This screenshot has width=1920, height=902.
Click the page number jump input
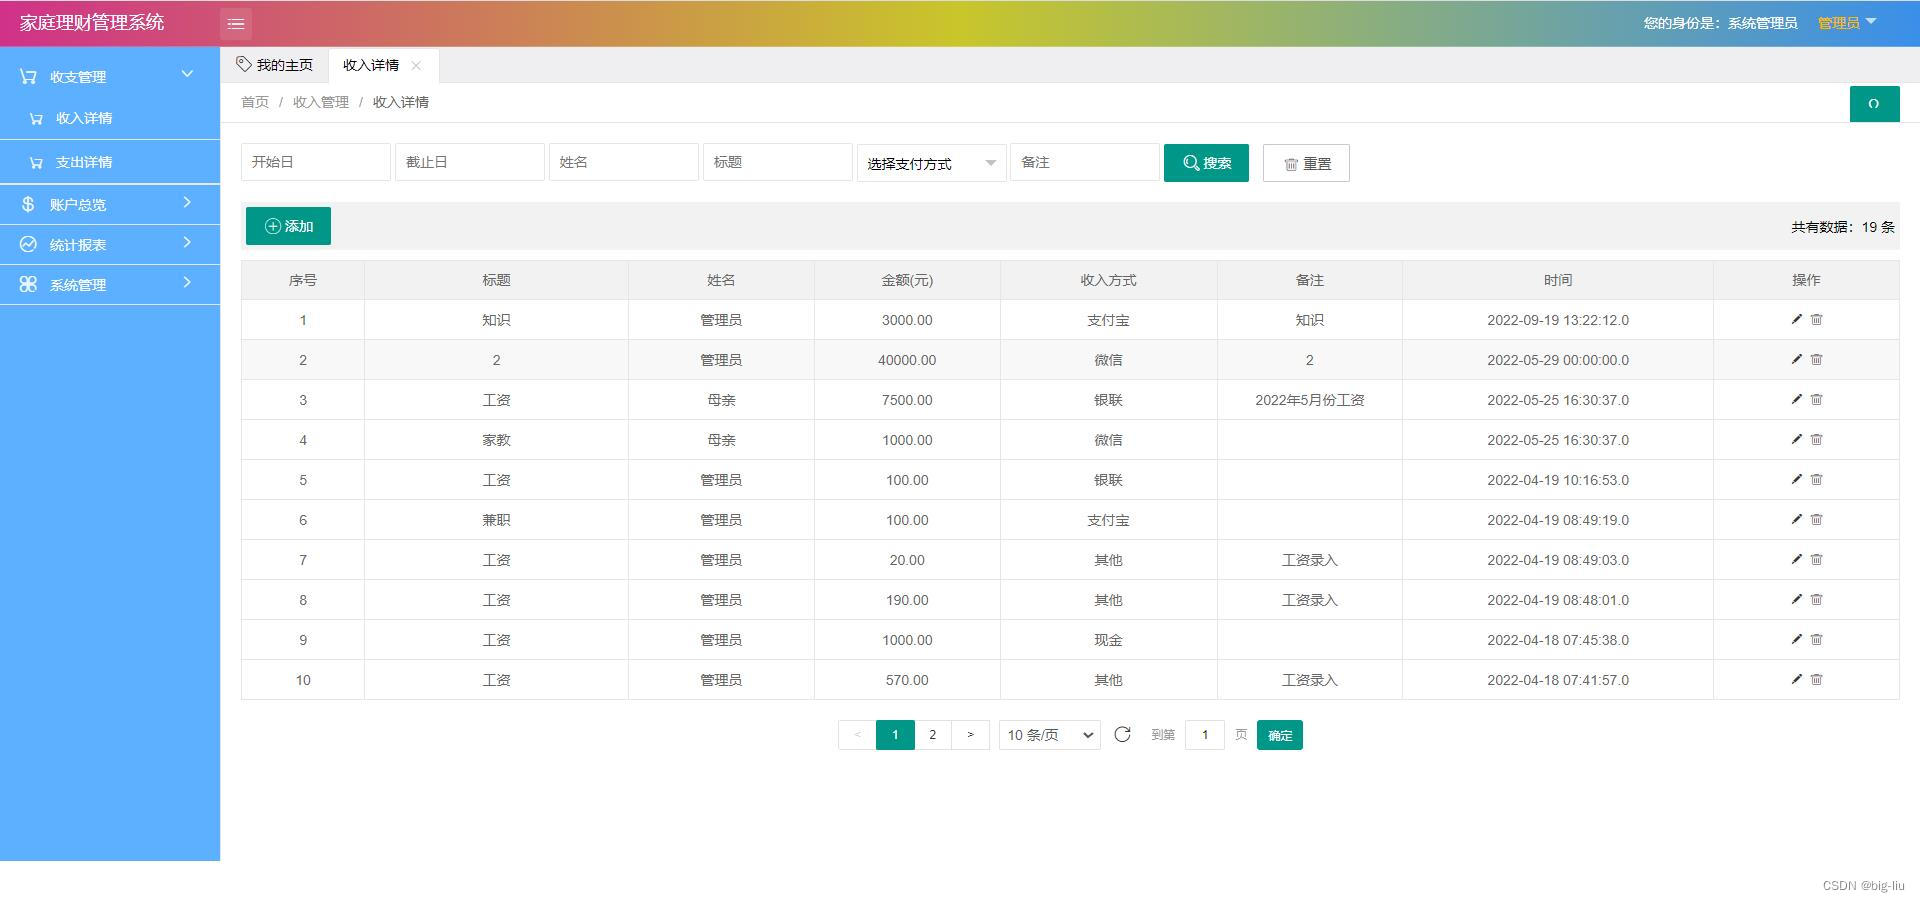coord(1205,735)
